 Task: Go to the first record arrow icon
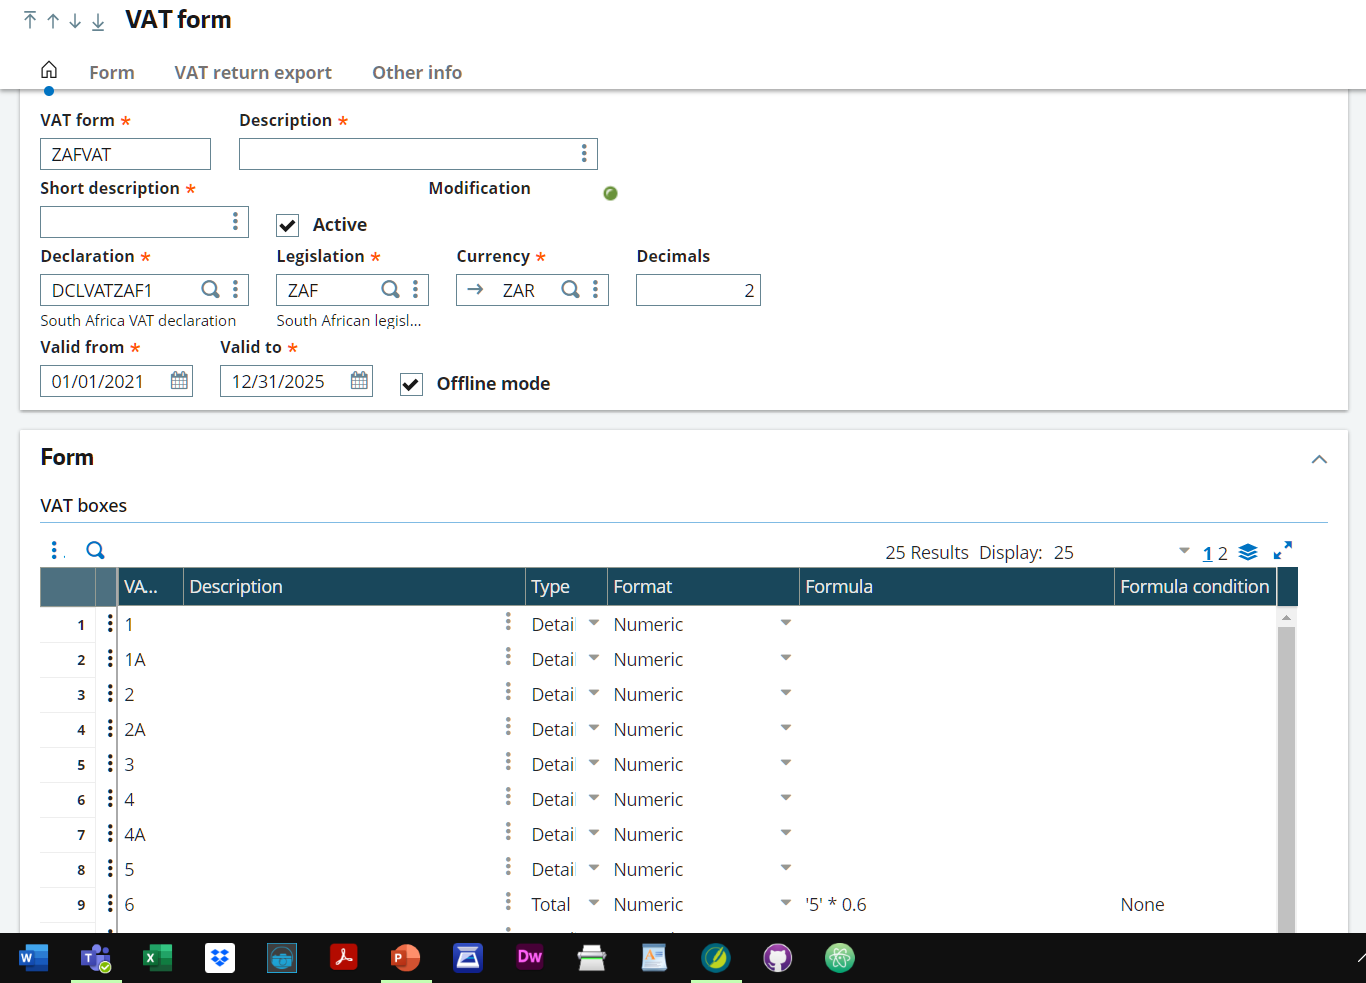click(30, 20)
